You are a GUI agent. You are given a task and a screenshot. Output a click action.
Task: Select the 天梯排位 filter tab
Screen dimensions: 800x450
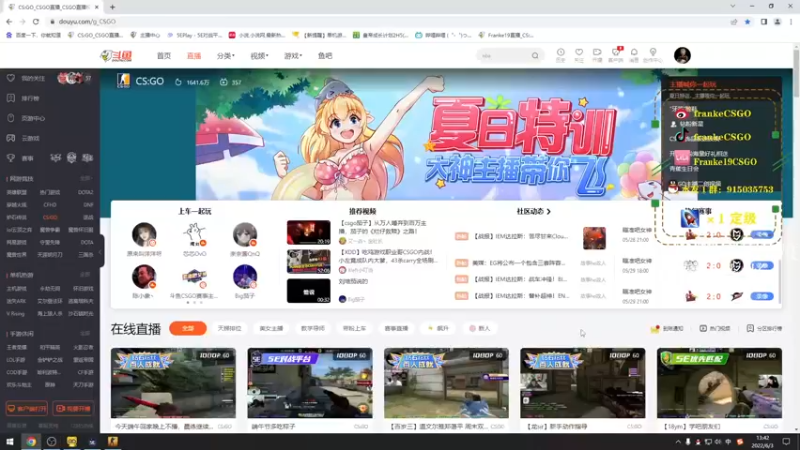coord(229,329)
